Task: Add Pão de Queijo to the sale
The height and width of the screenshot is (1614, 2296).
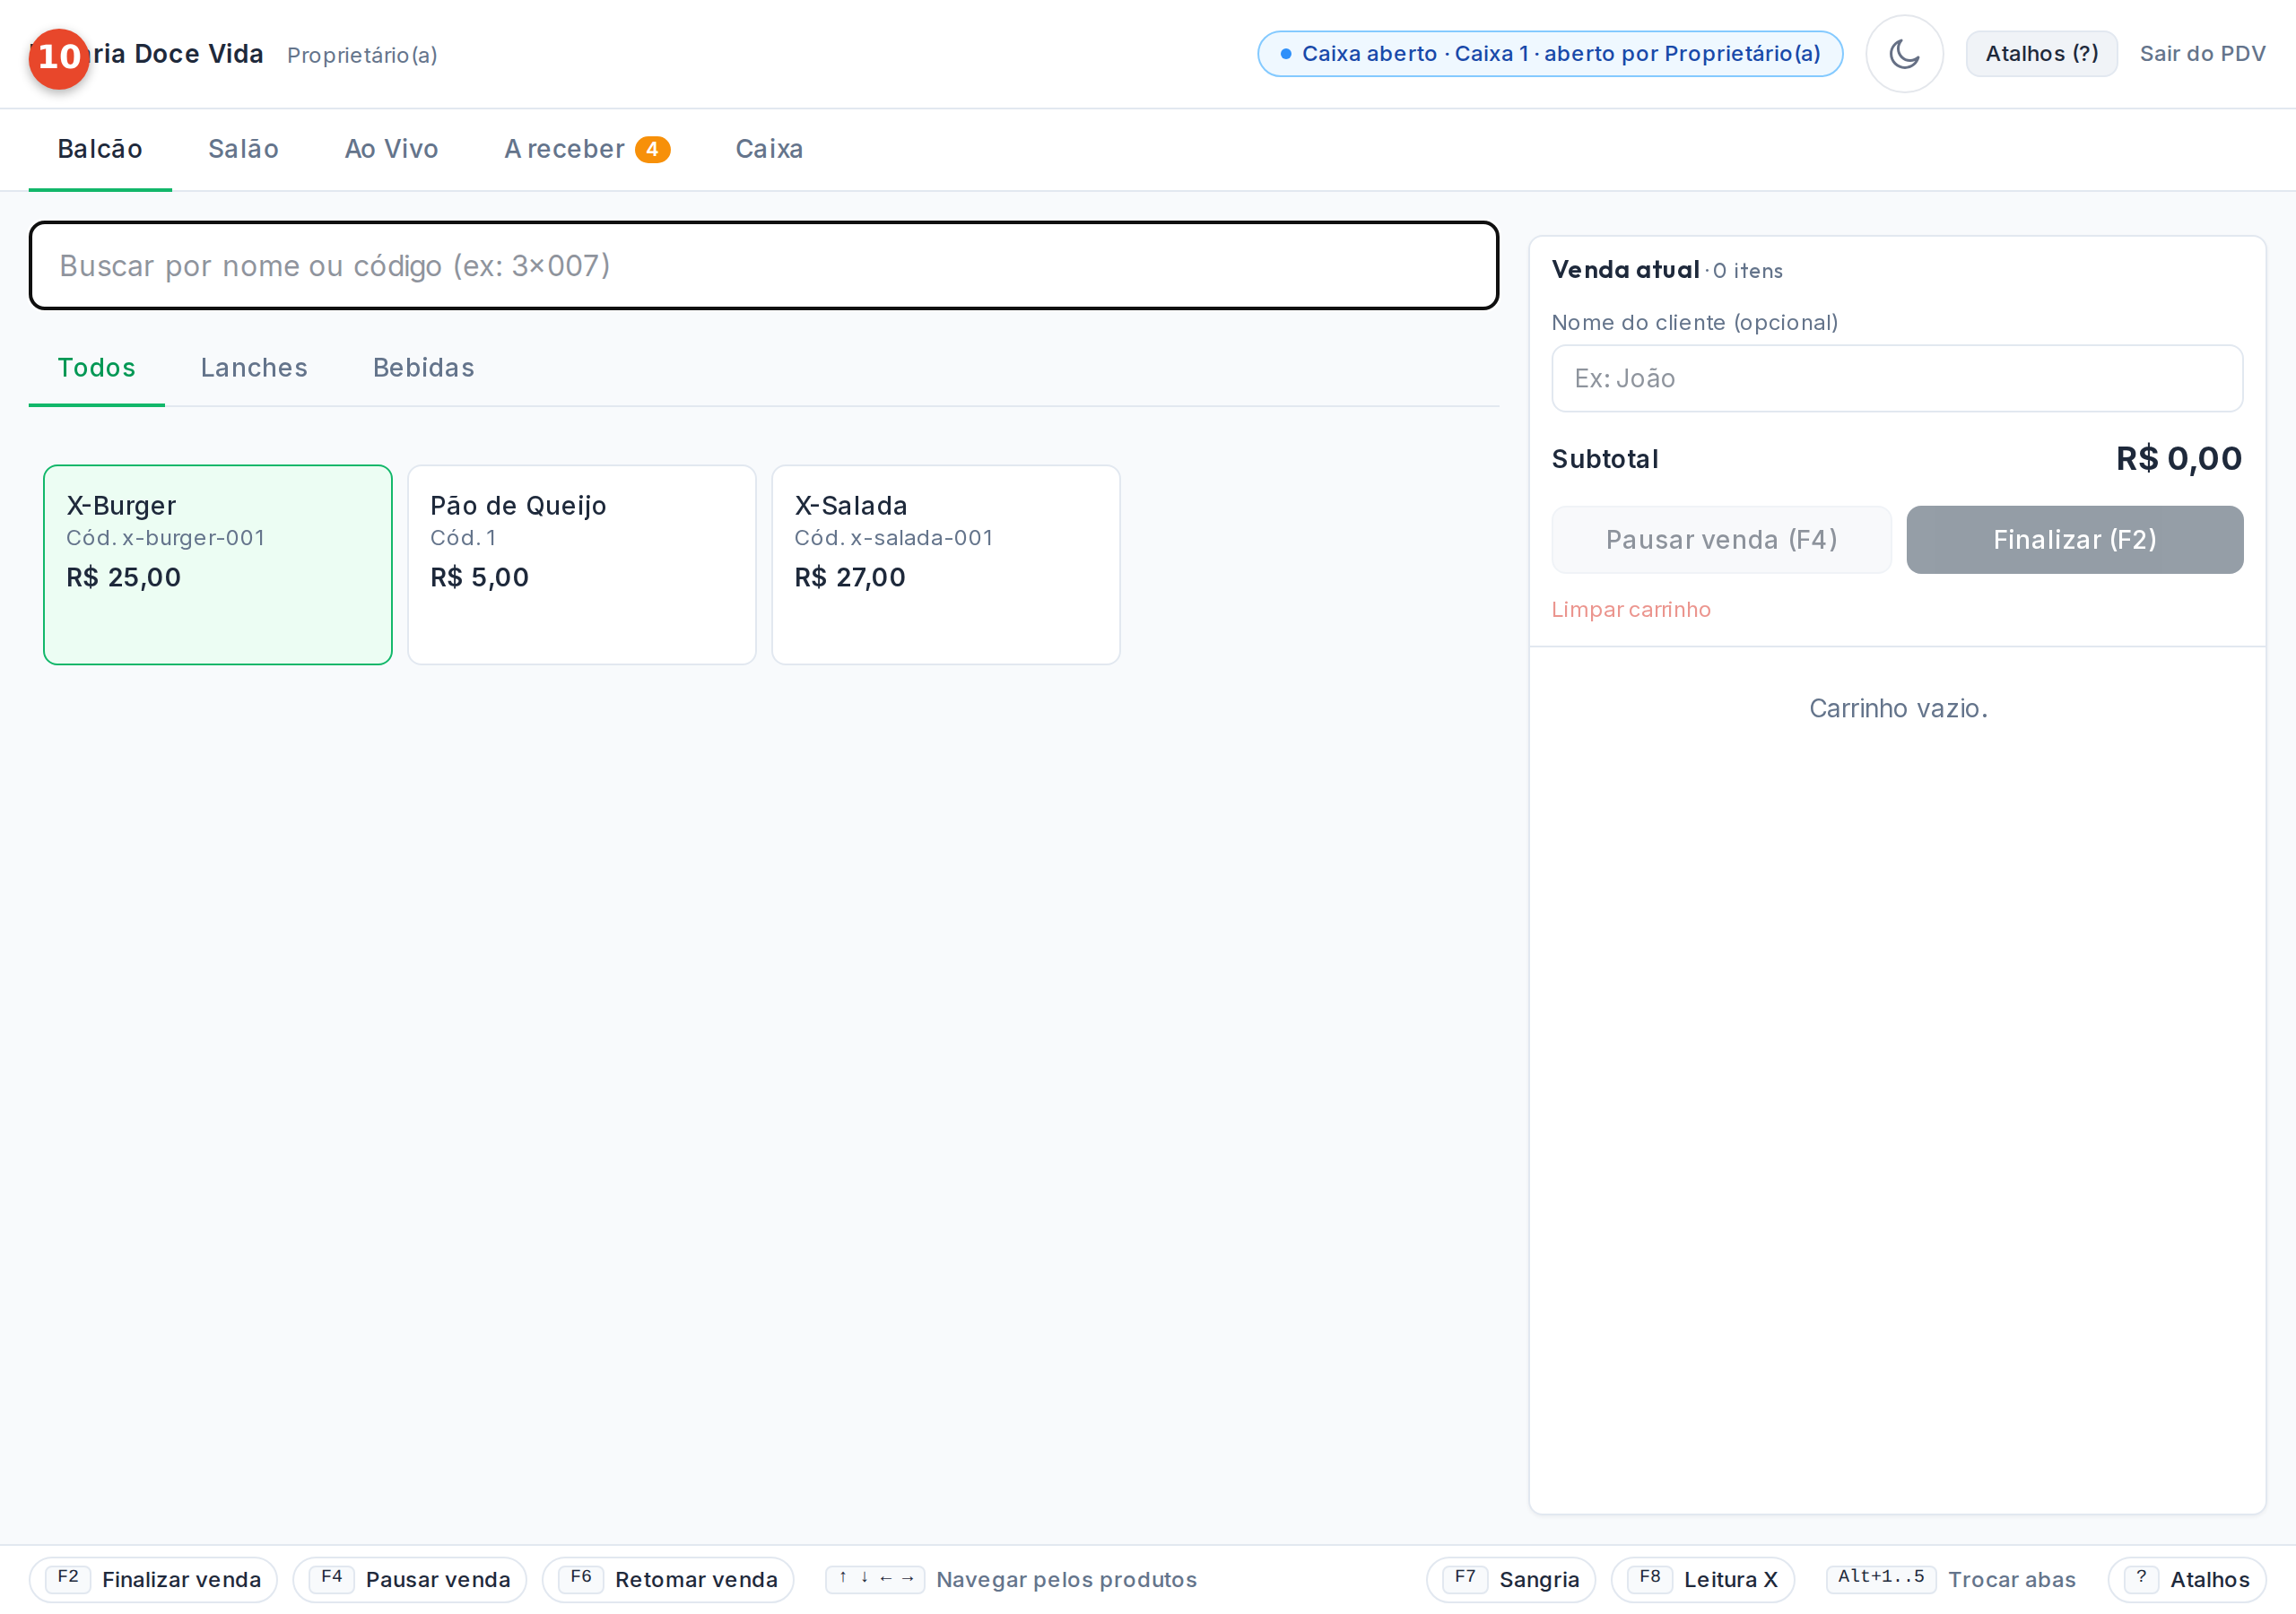Action: point(582,565)
